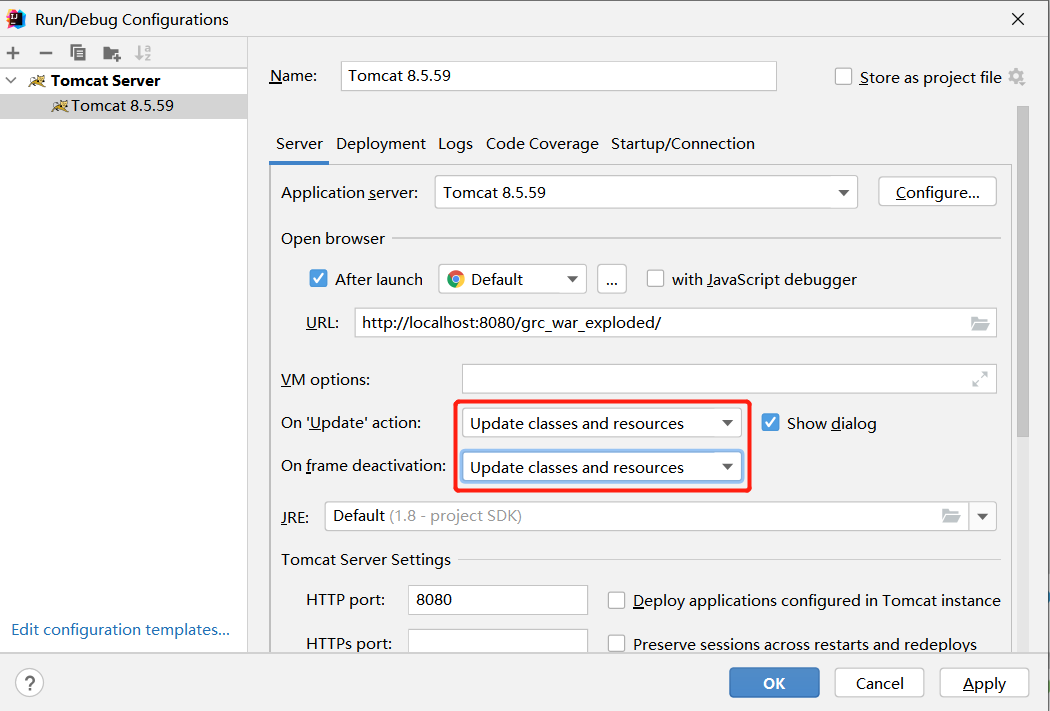Click the Open browser section label
The image size is (1050, 711).
(x=333, y=238)
